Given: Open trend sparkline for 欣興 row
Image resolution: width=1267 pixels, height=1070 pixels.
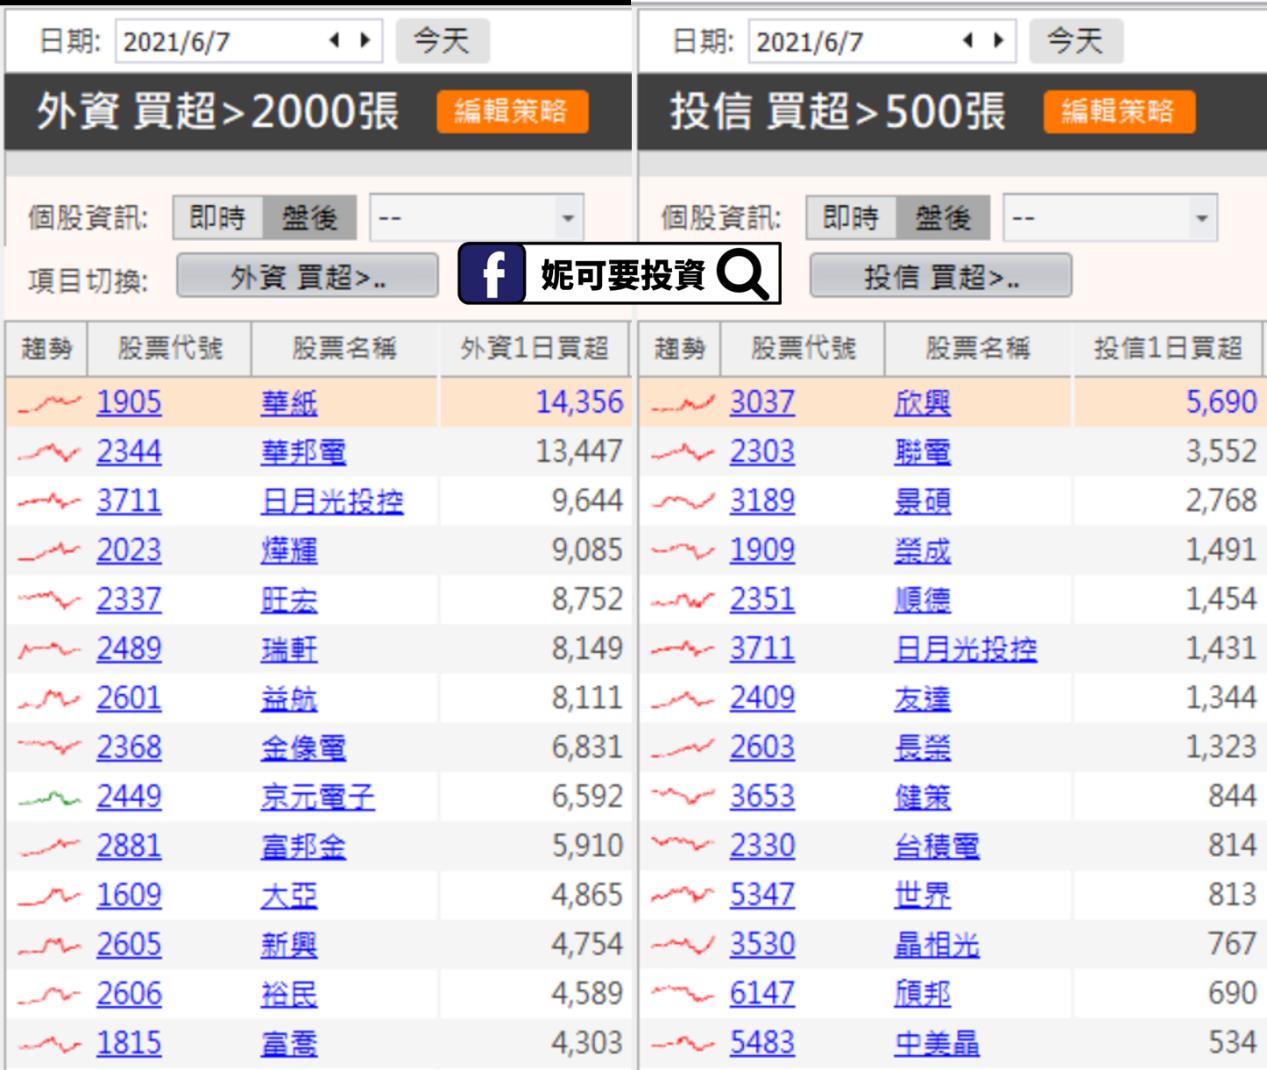Looking at the screenshot, I should click(683, 403).
